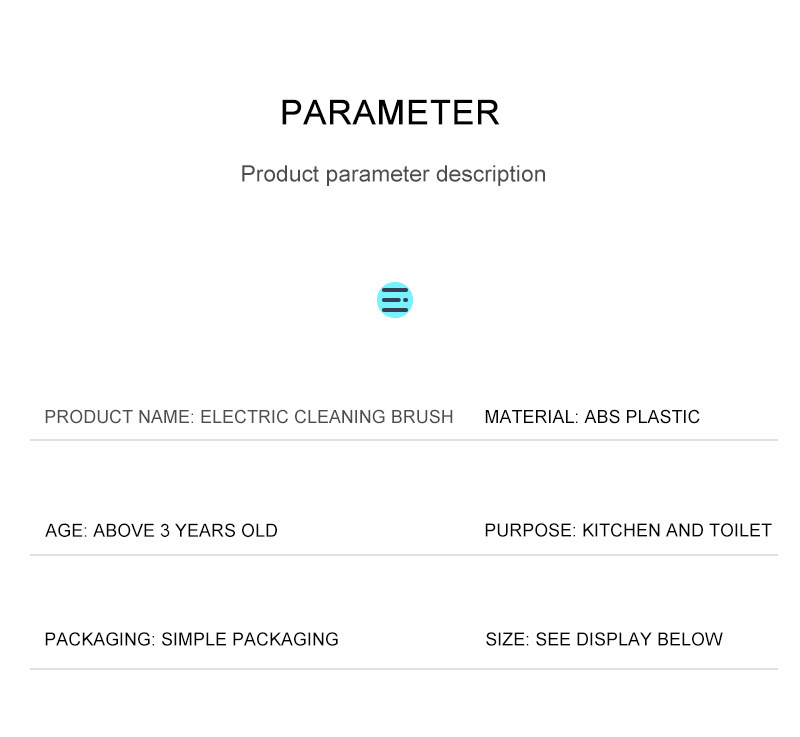Select the "ABOVE 3 YEARS OLD" text
This screenshot has width=800, height=737.
coord(185,531)
